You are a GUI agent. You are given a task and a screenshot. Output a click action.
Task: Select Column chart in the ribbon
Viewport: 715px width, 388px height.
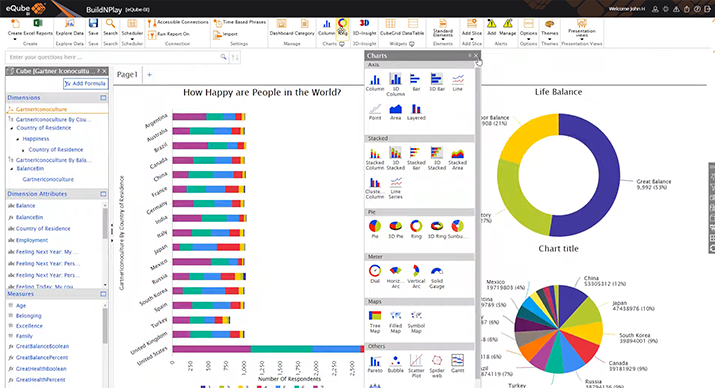tap(326, 27)
